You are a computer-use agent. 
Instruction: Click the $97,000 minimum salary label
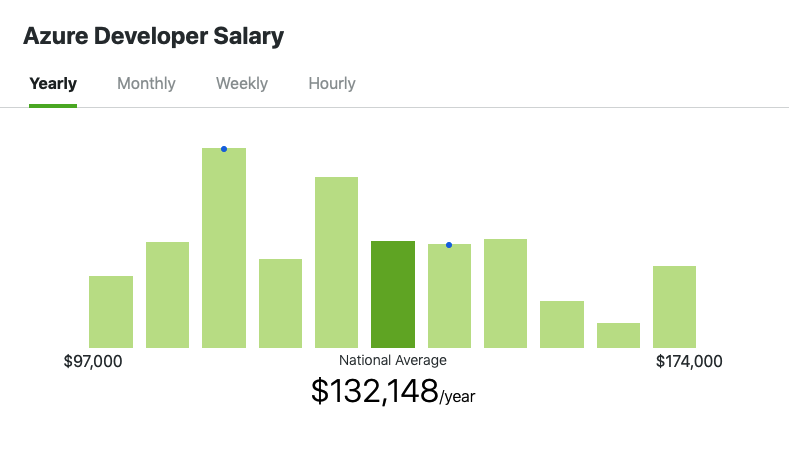(93, 361)
